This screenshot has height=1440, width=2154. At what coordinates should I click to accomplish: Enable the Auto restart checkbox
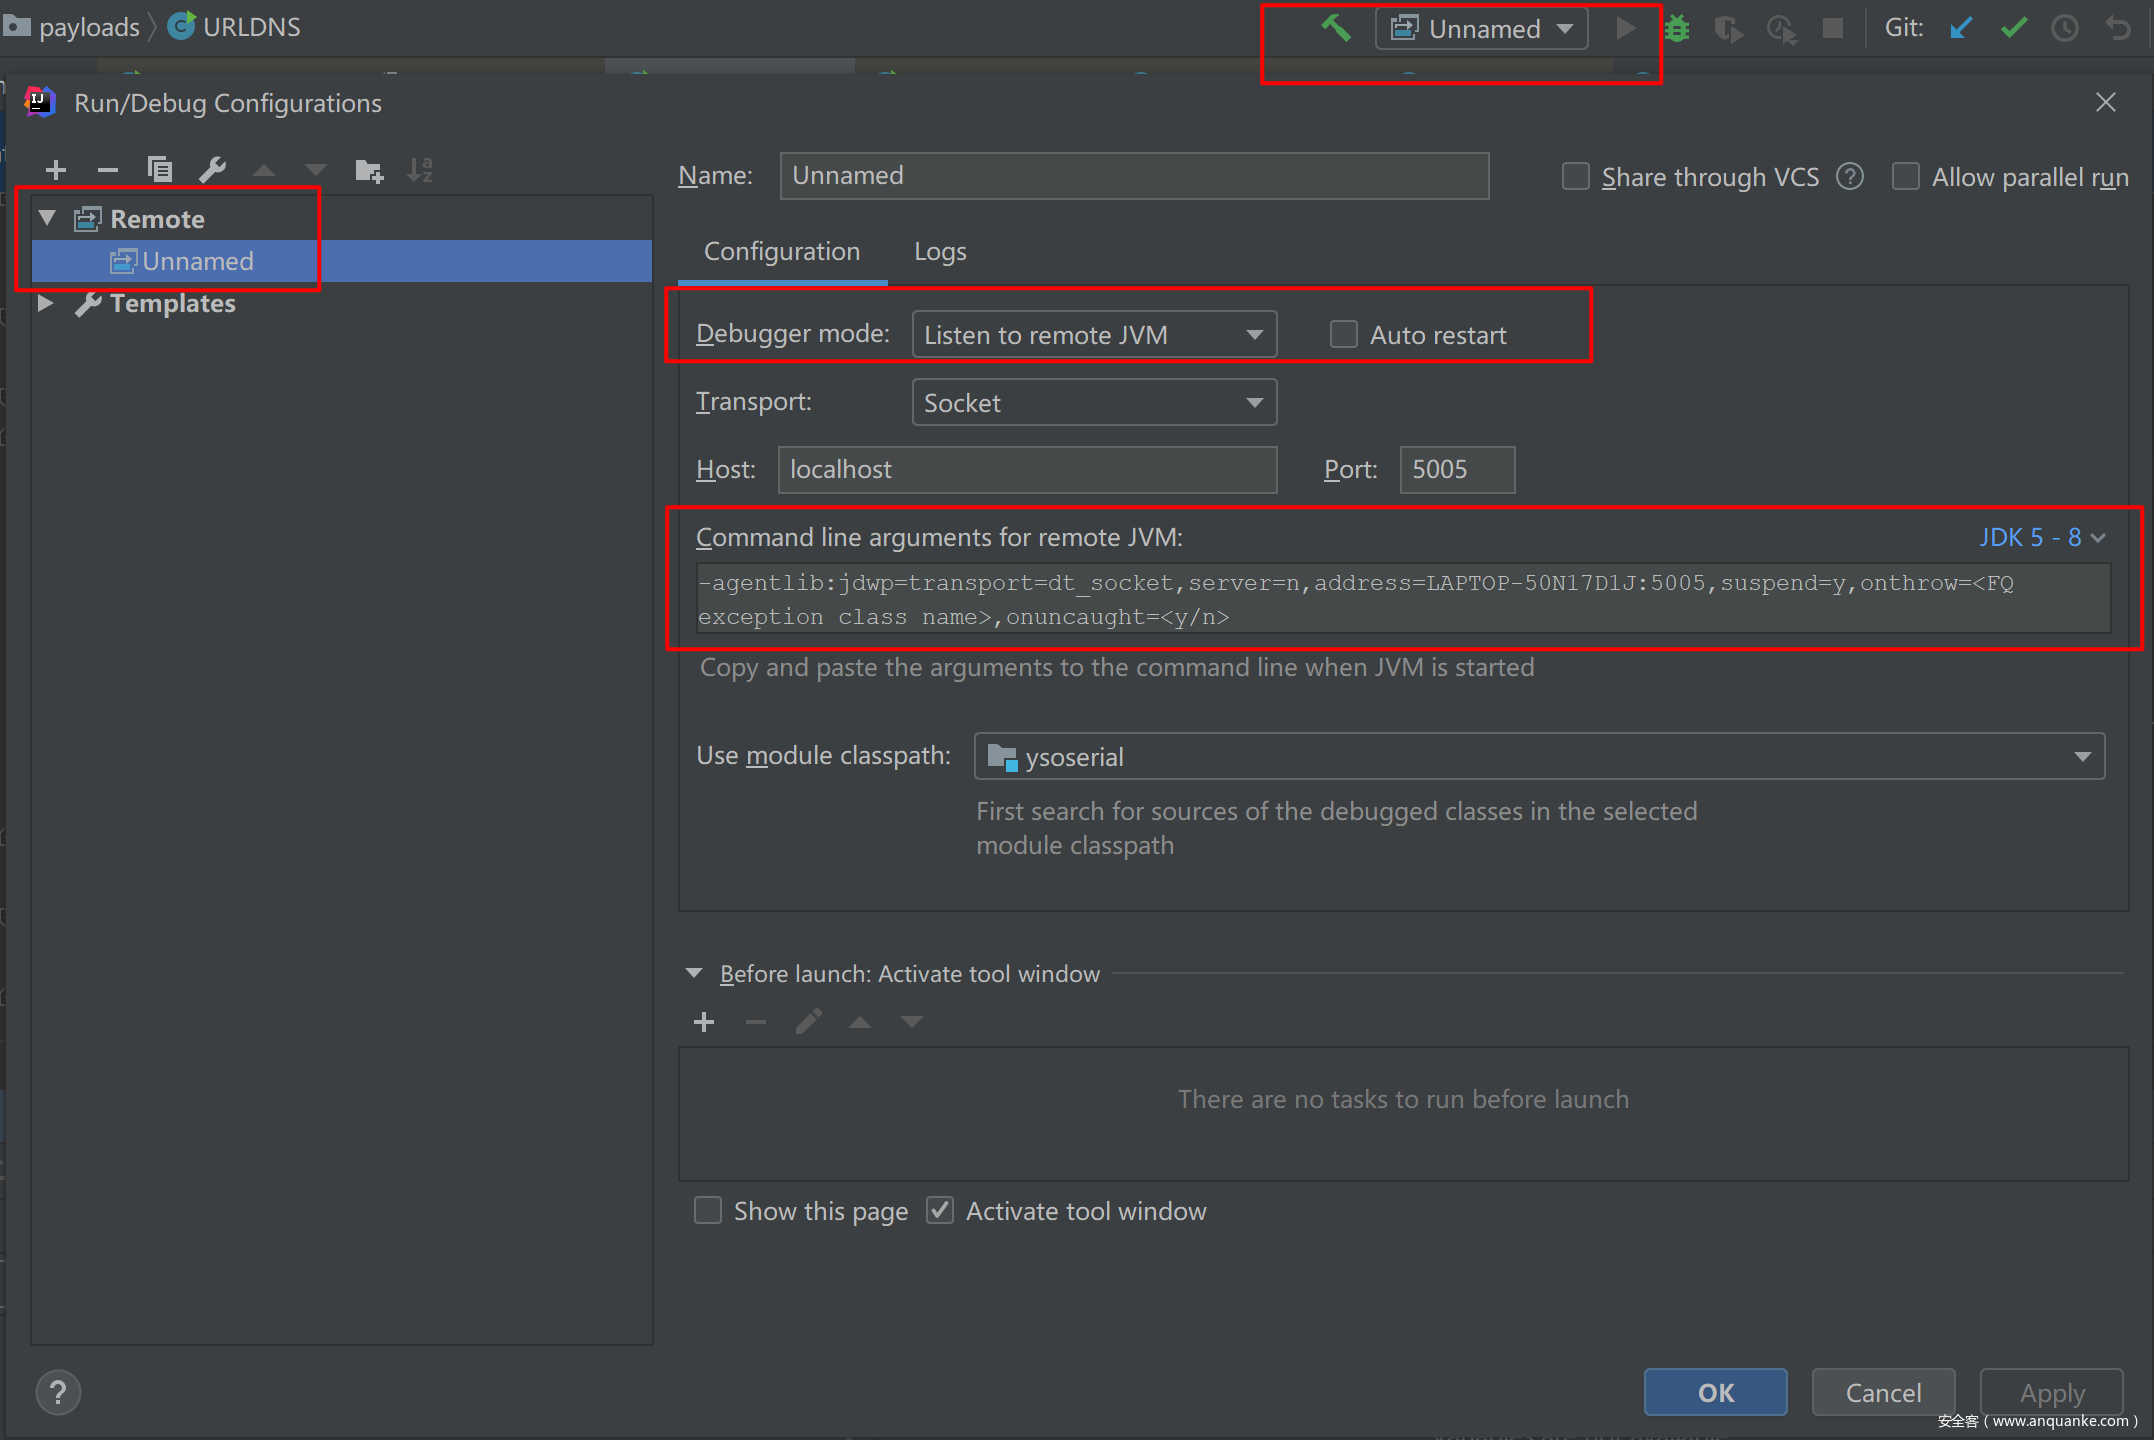[x=1344, y=334]
